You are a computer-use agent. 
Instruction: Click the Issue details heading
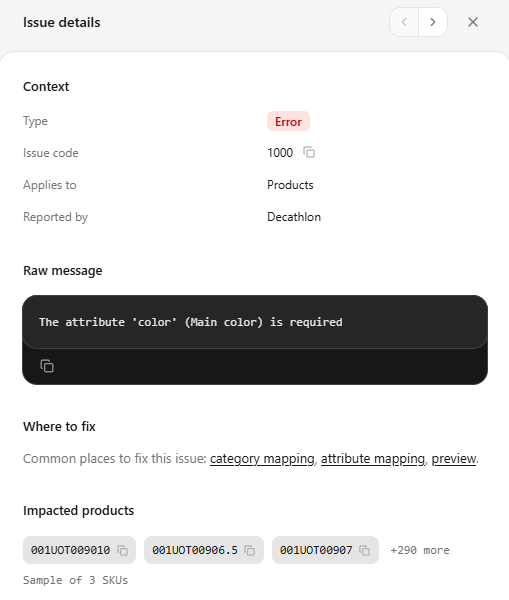[62, 22]
